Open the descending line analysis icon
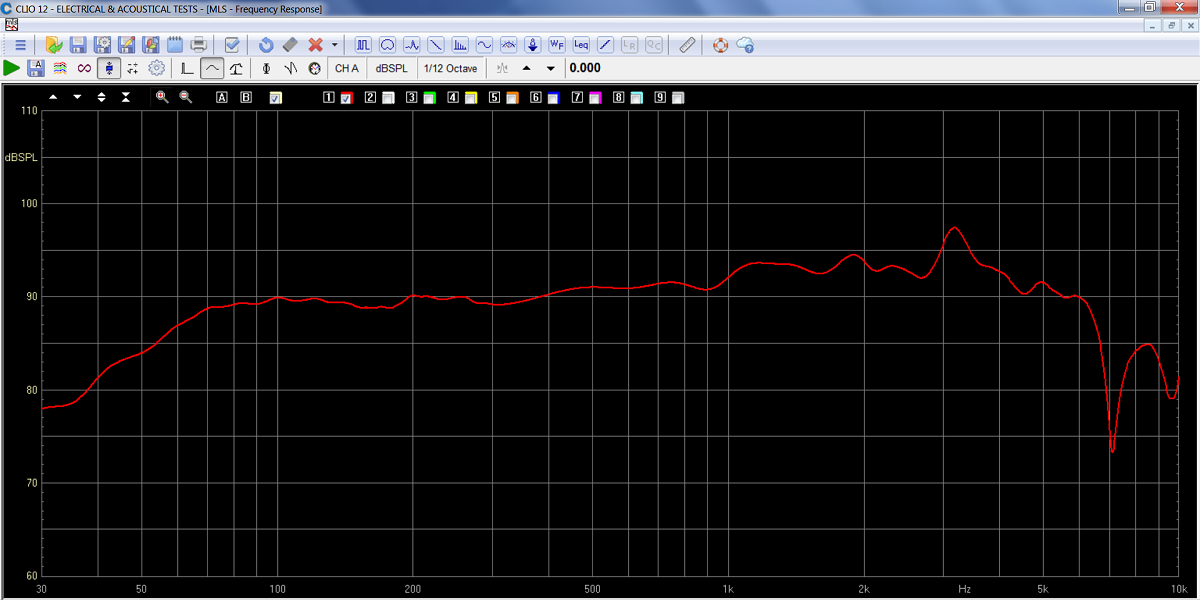1200x600 pixels. (435, 45)
